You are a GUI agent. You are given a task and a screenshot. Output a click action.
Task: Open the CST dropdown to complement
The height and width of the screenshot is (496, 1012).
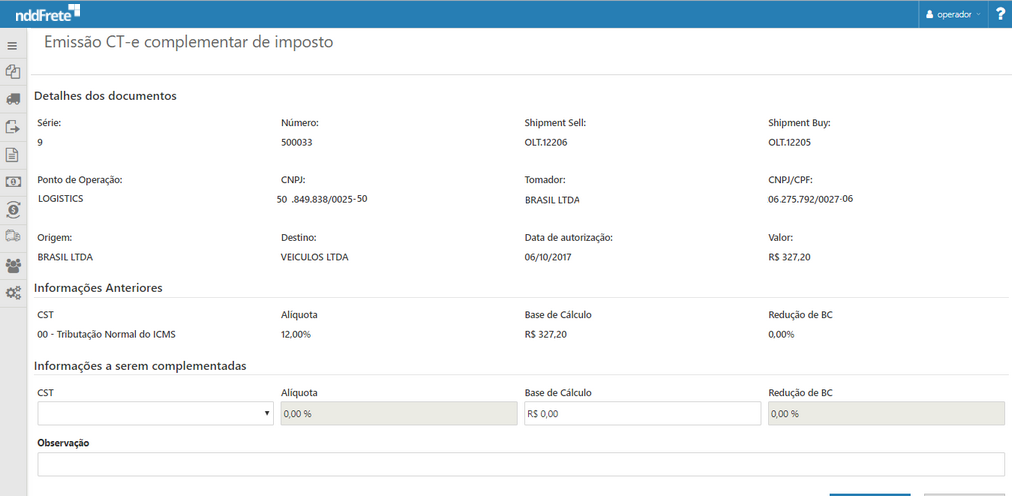coord(156,413)
